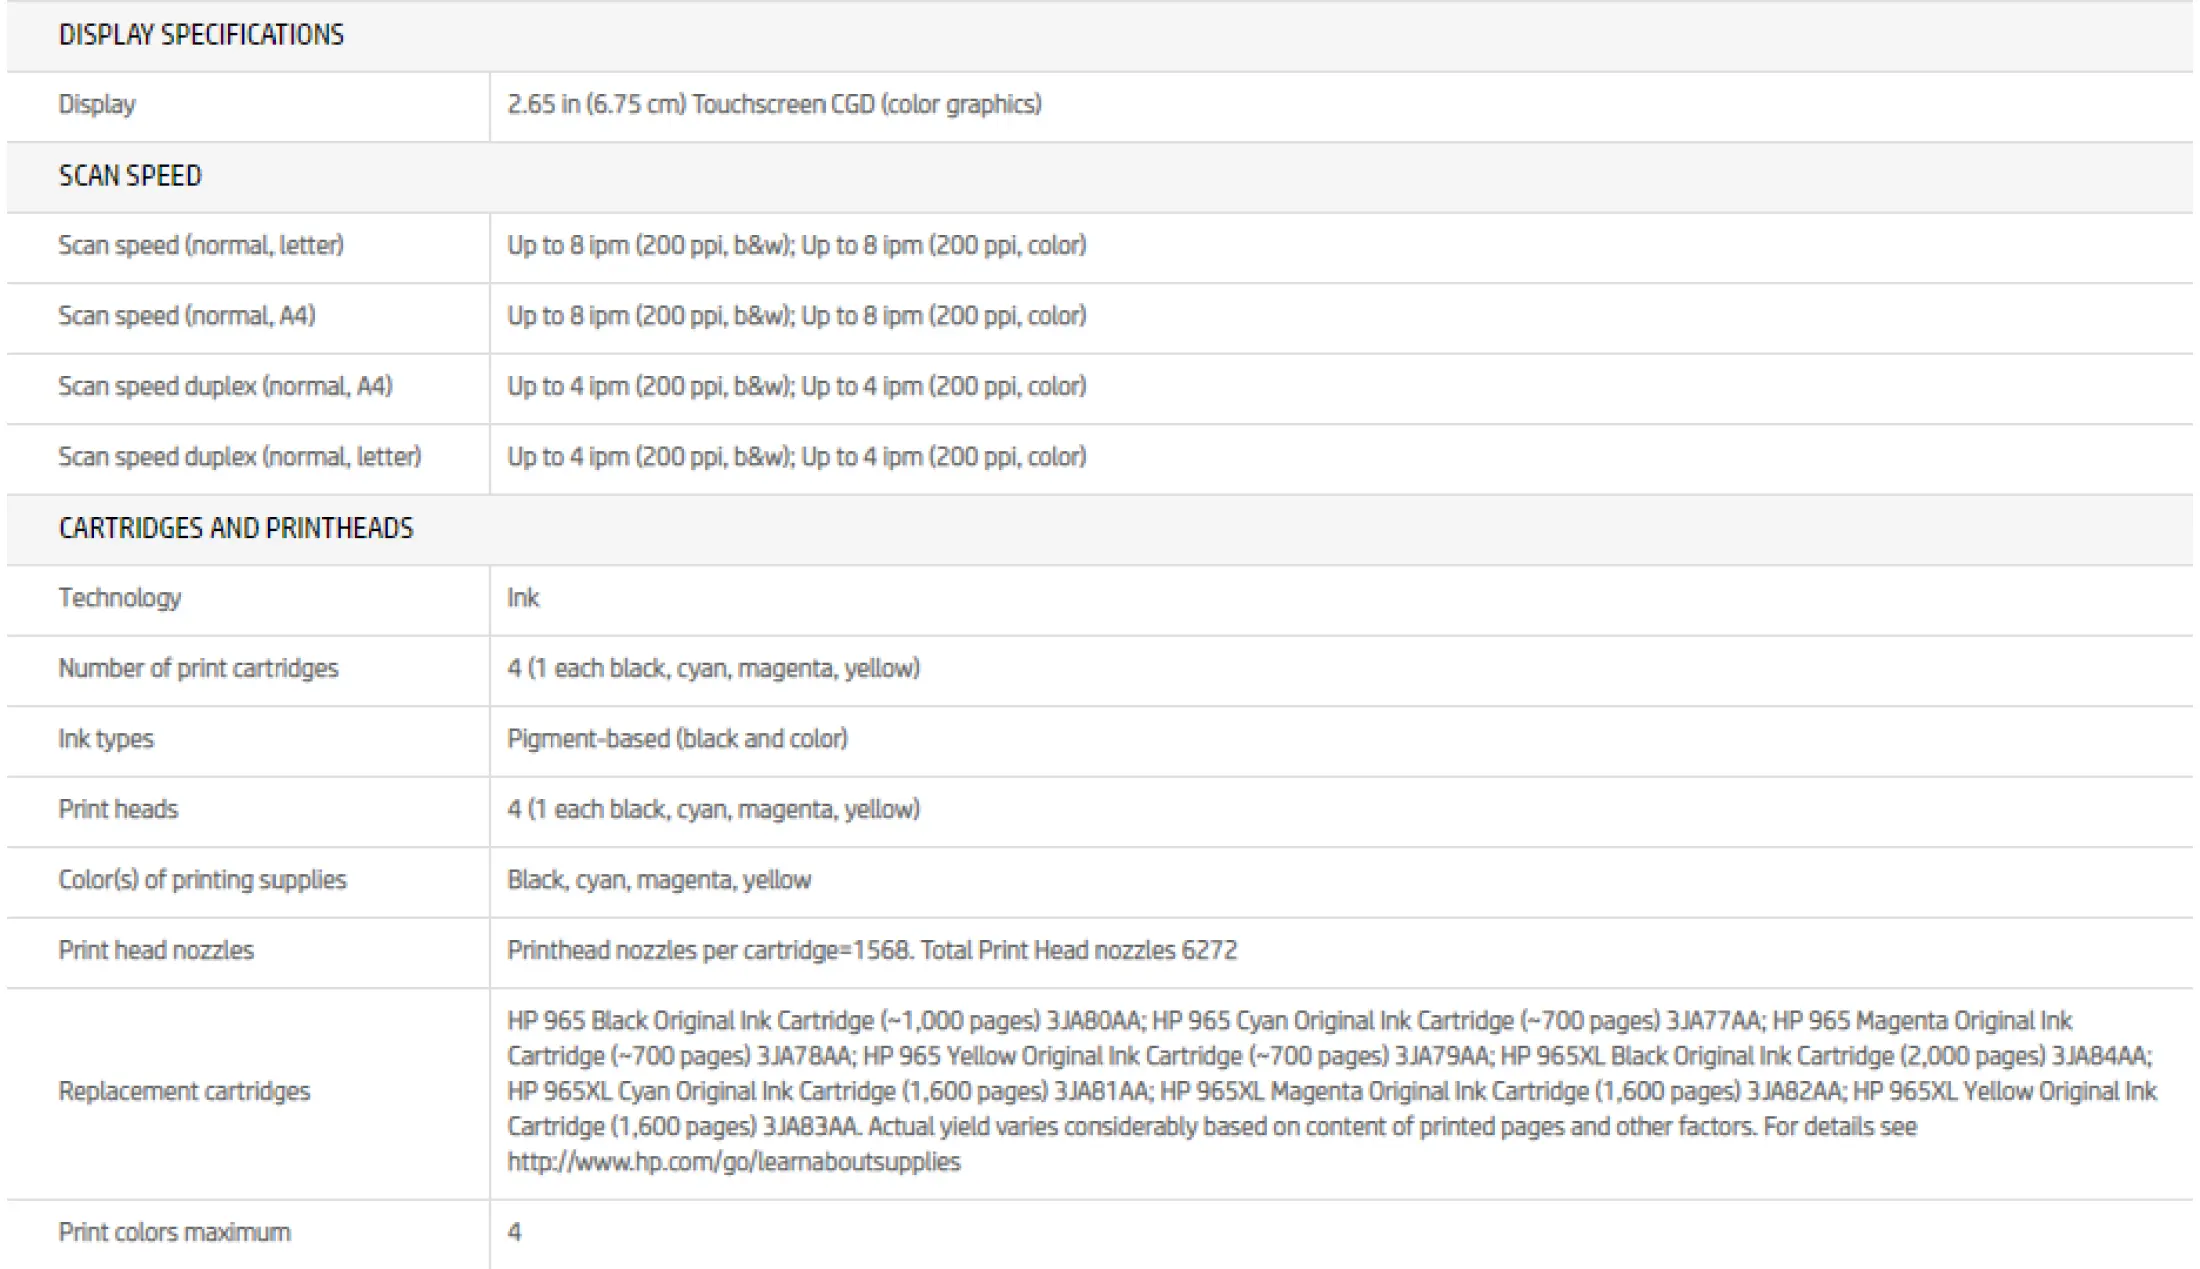Click the Color(s) of printing supplies label

pyautogui.click(x=202, y=880)
